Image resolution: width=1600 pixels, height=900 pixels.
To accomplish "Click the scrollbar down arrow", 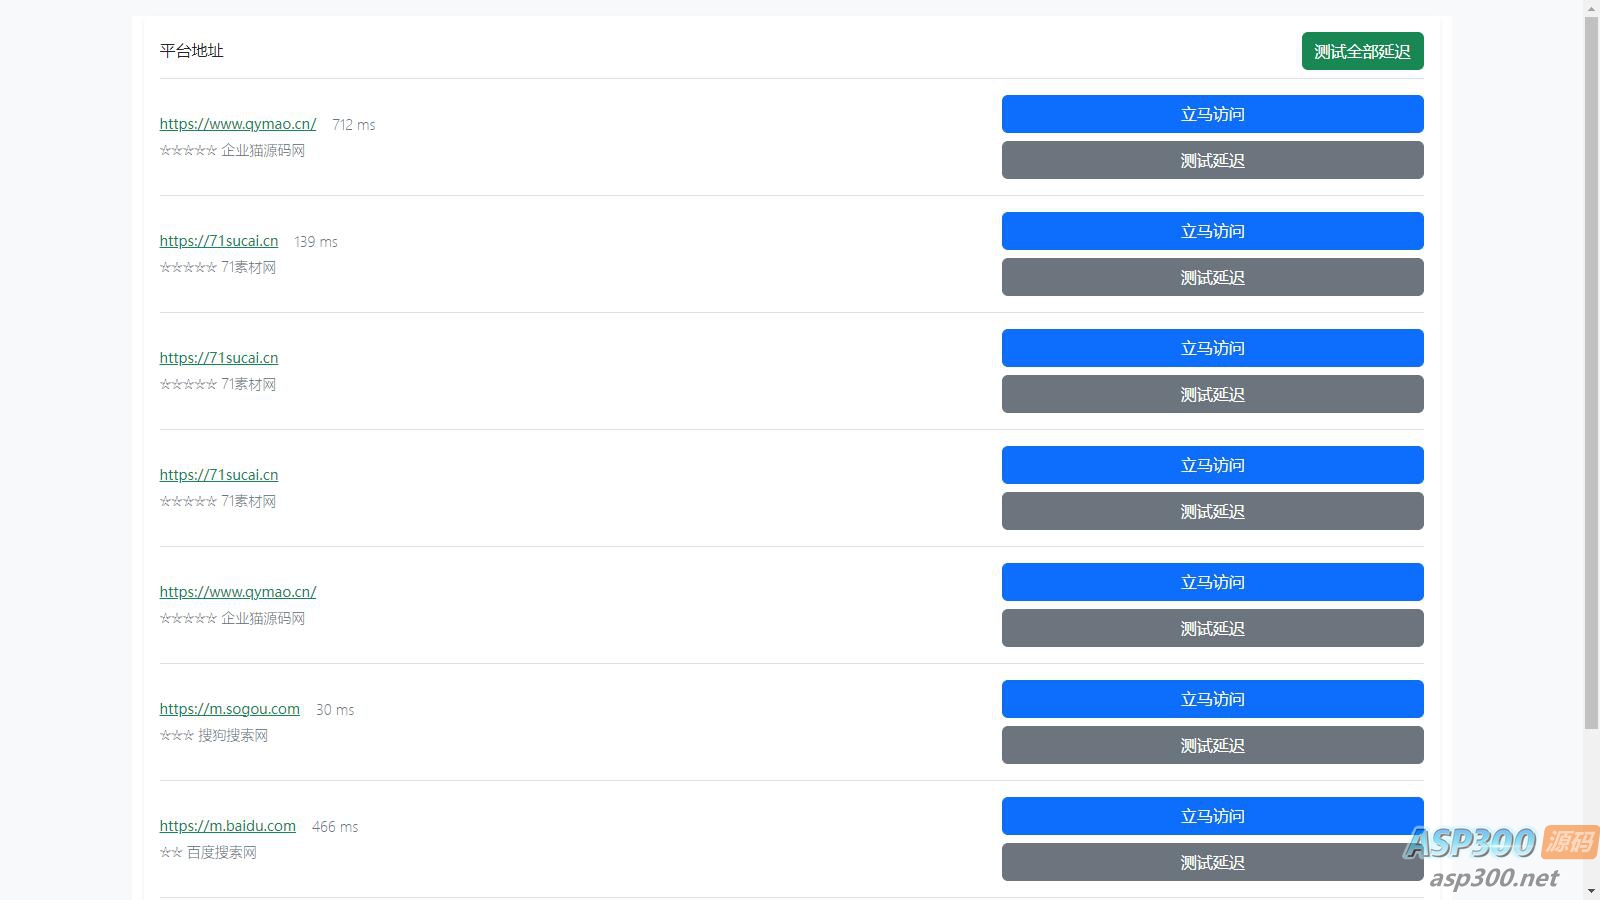I will 1591,891.
